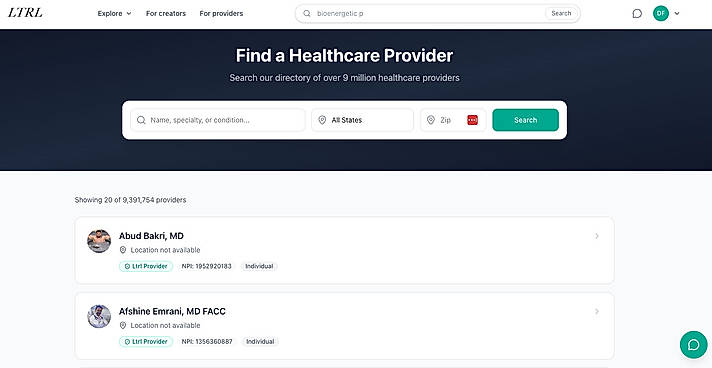Open the Explore dropdown menu
The image size is (712, 368).
(x=114, y=14)
